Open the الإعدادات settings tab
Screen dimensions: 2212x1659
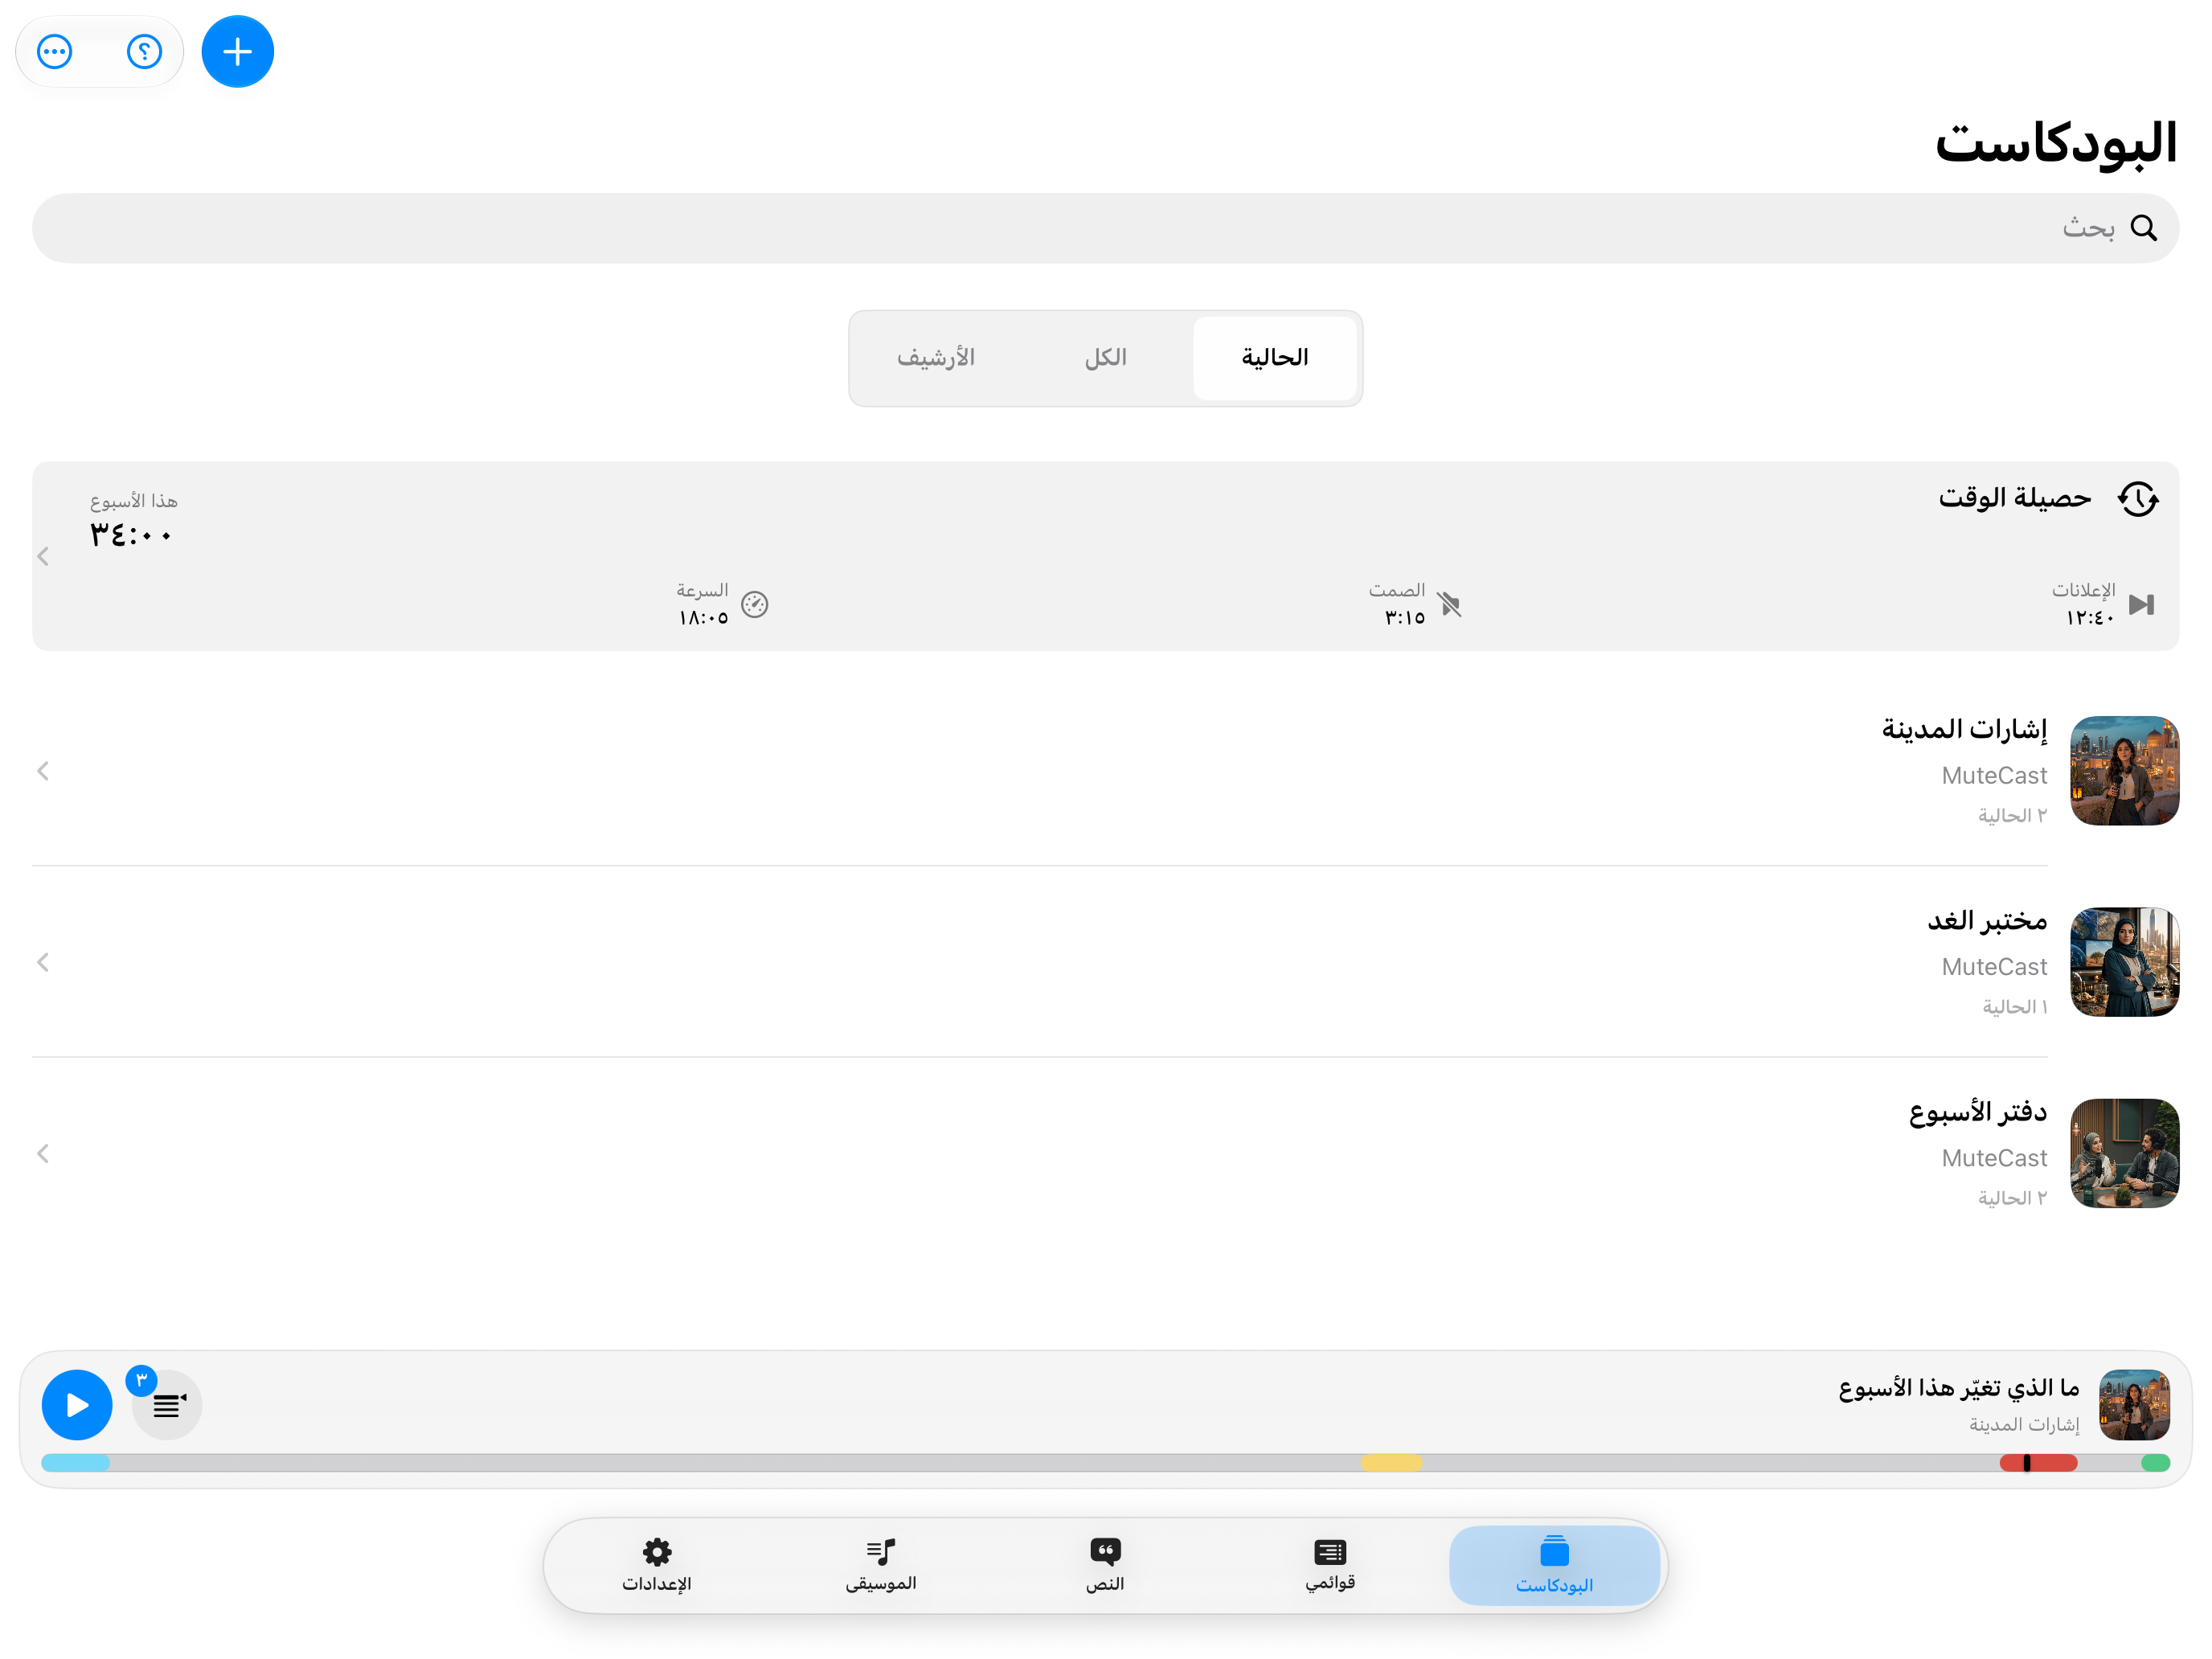656,1565
